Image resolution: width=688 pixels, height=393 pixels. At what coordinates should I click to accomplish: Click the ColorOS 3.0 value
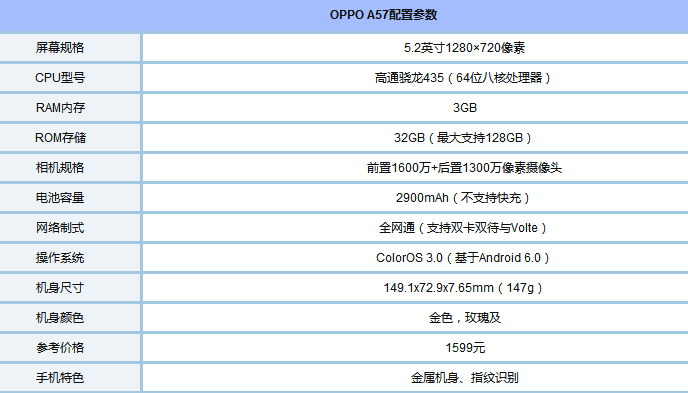[x=464, y=257]
